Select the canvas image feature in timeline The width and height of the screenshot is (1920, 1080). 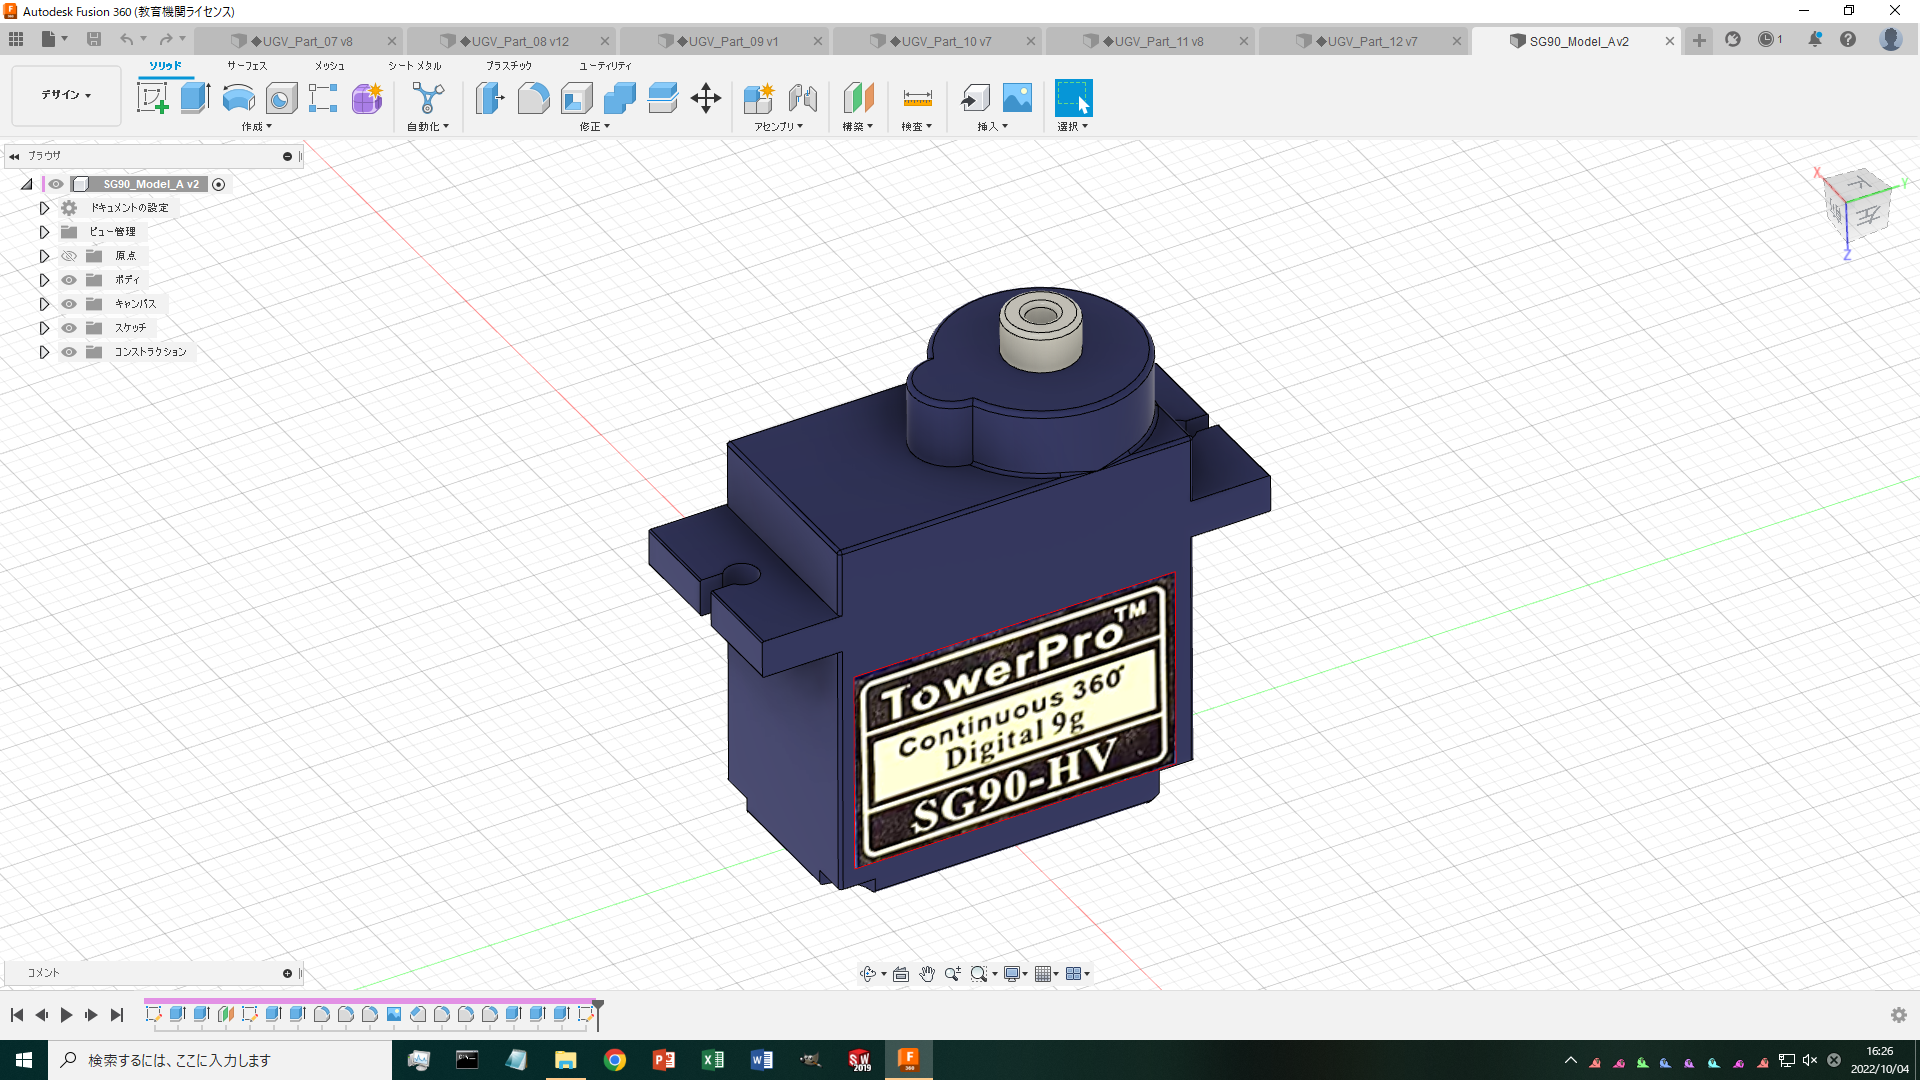[394, 1014]
